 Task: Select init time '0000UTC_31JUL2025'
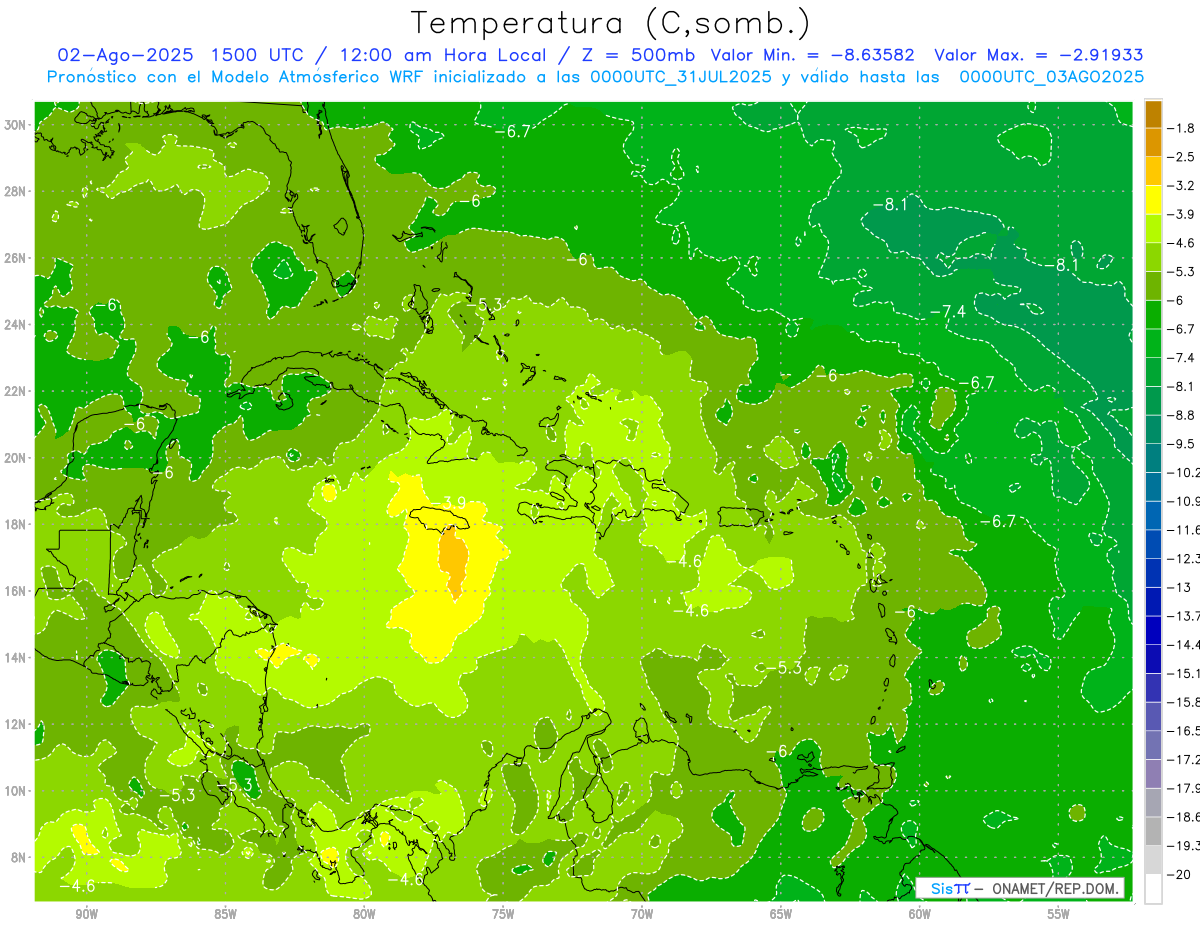(681, 77)
